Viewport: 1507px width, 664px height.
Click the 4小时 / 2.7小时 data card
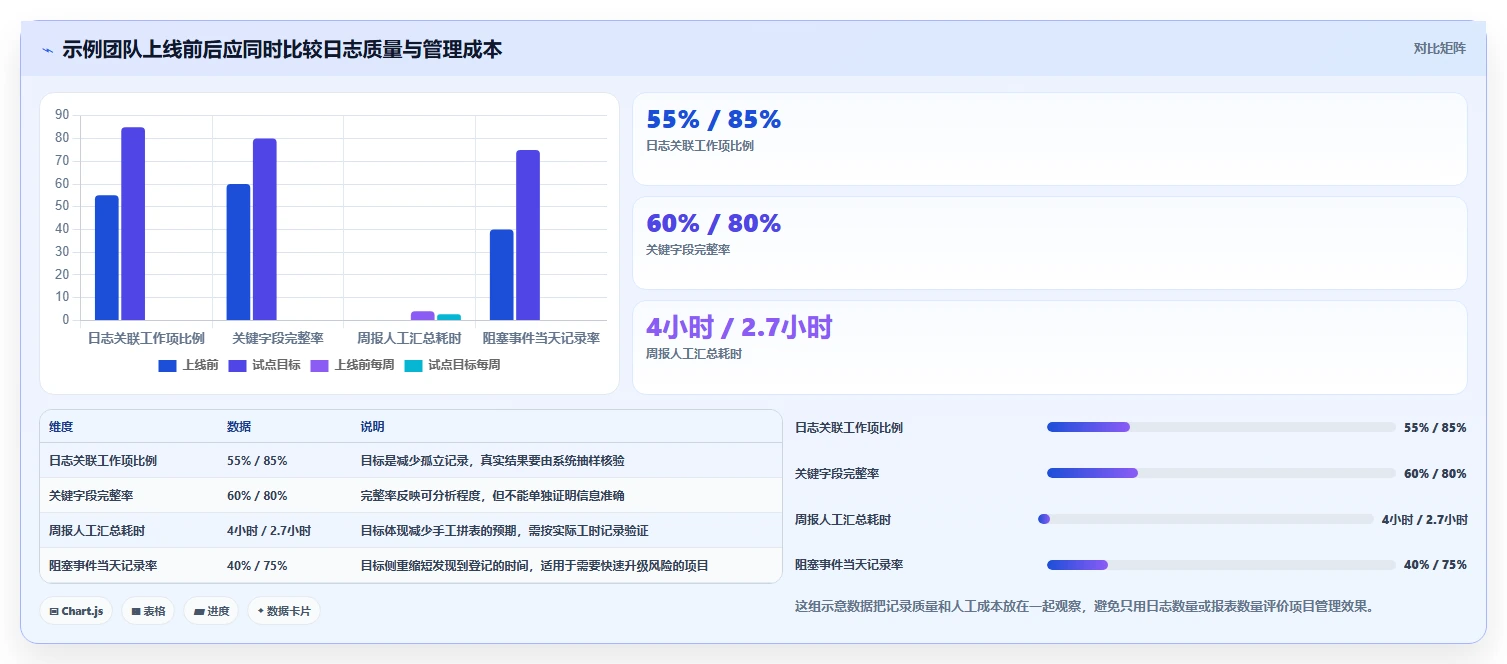pos(1050,347)
